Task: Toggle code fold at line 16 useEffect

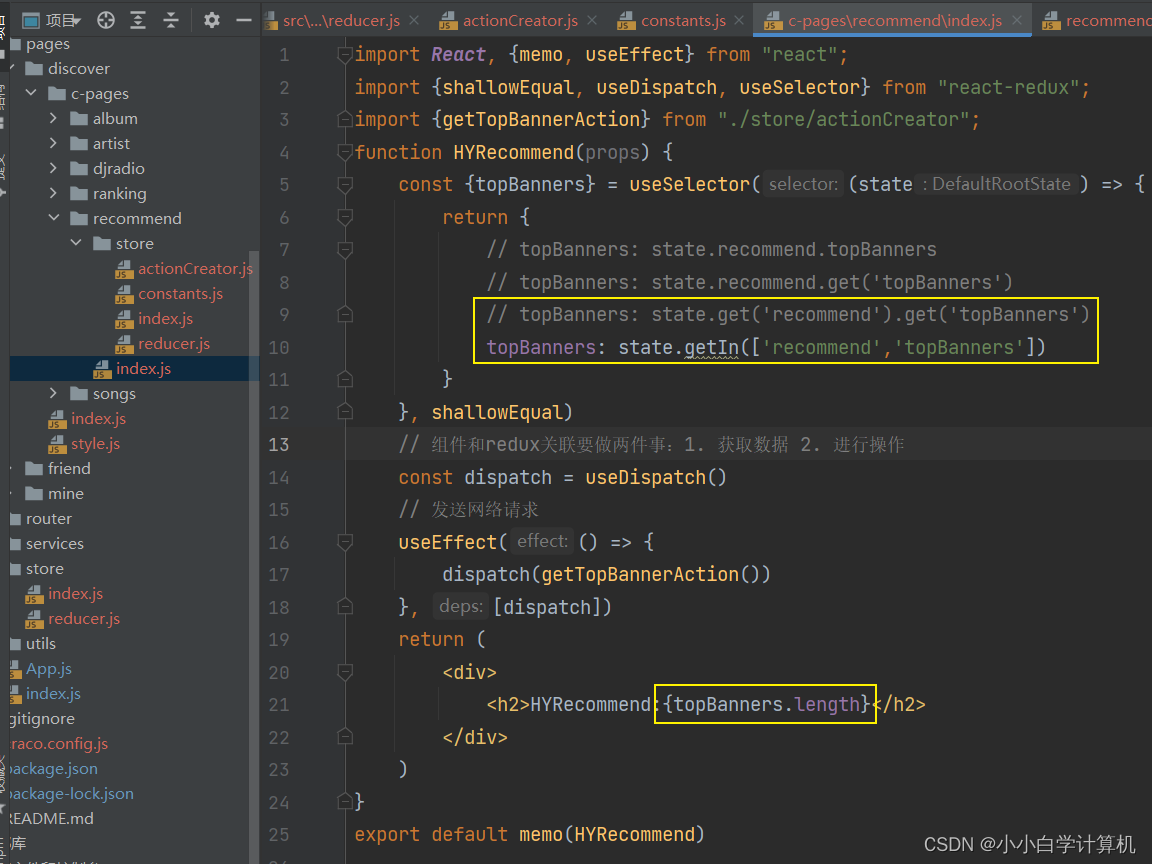Action: point(345,542)
